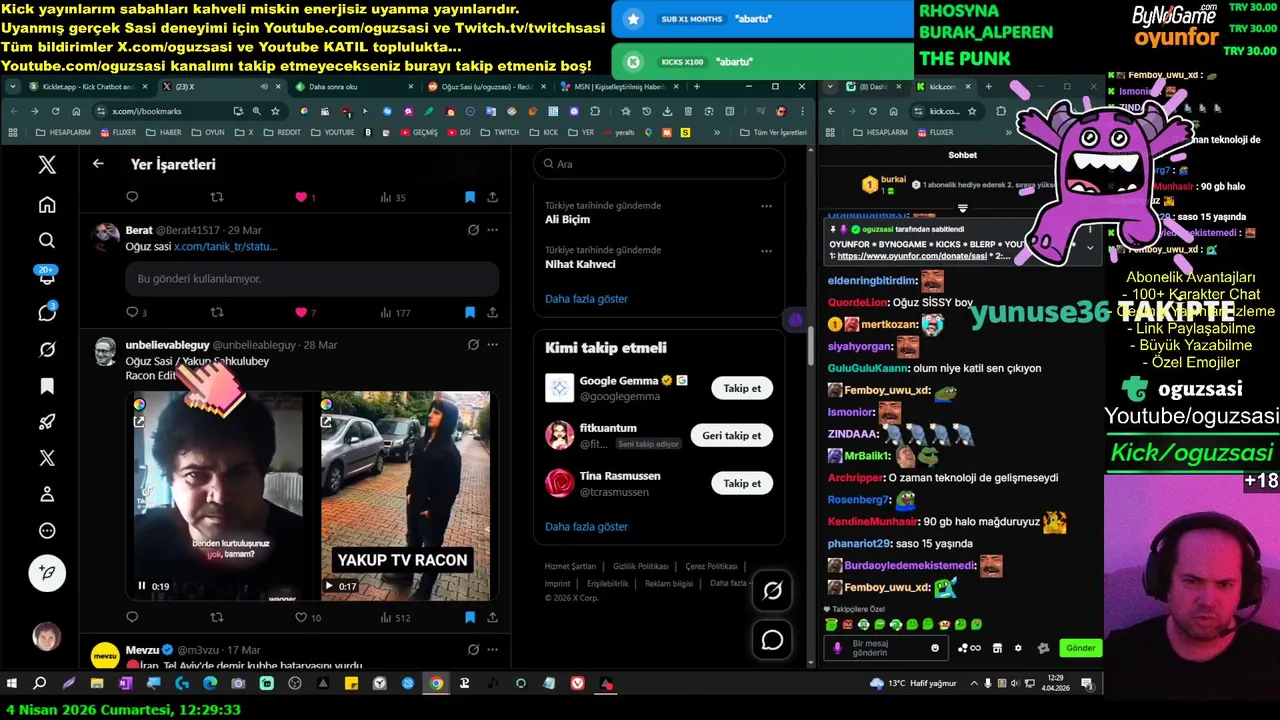1280x720 pixels.
Task: Open emoji picker in Kick chat input
Action: (935, 648)
